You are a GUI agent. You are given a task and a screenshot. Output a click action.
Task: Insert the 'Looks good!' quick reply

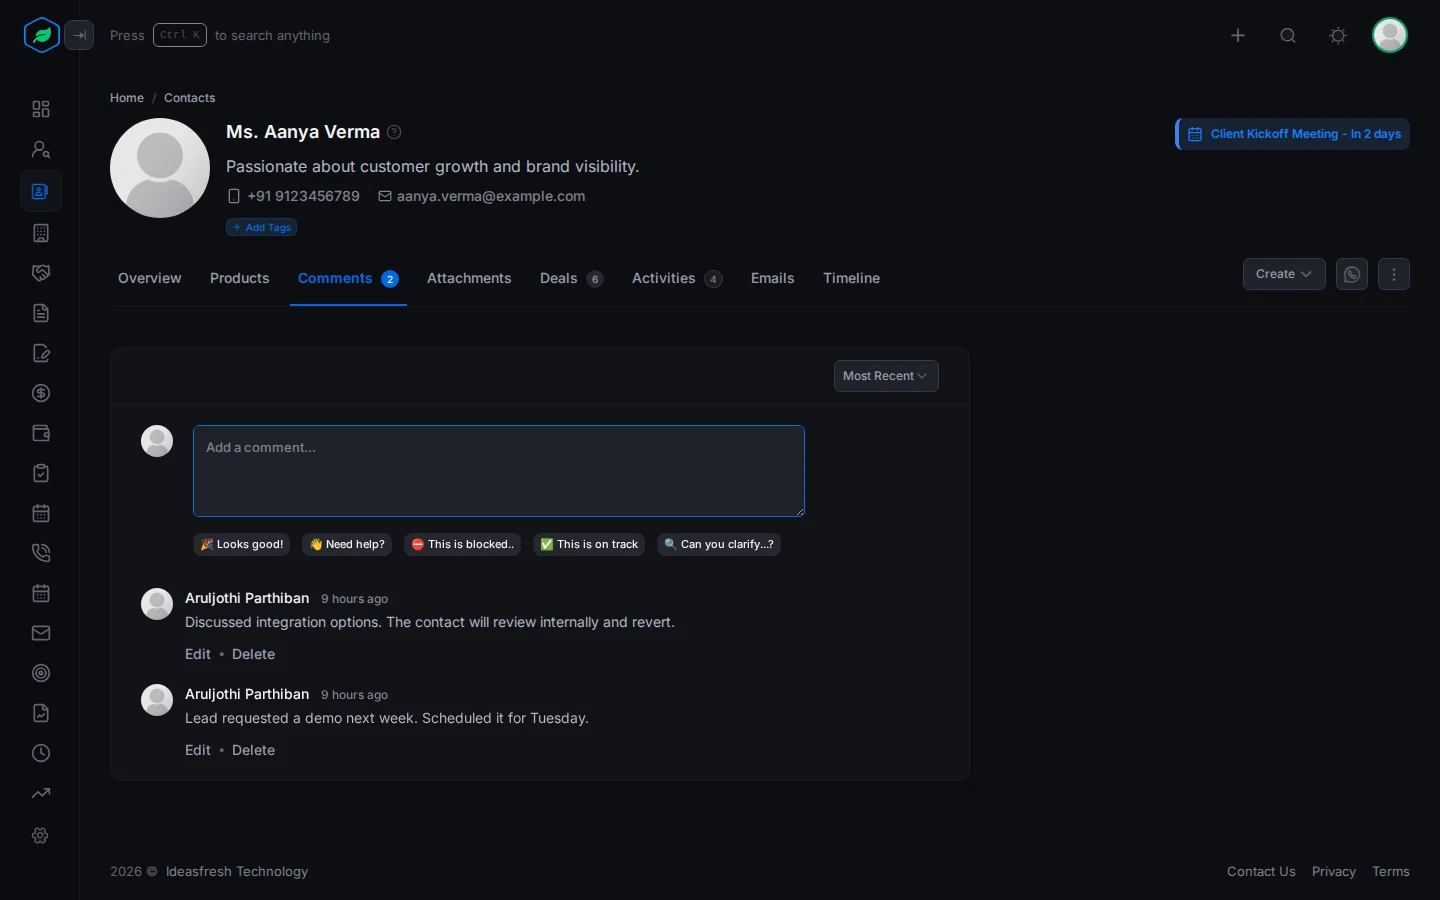click(241, 544)
